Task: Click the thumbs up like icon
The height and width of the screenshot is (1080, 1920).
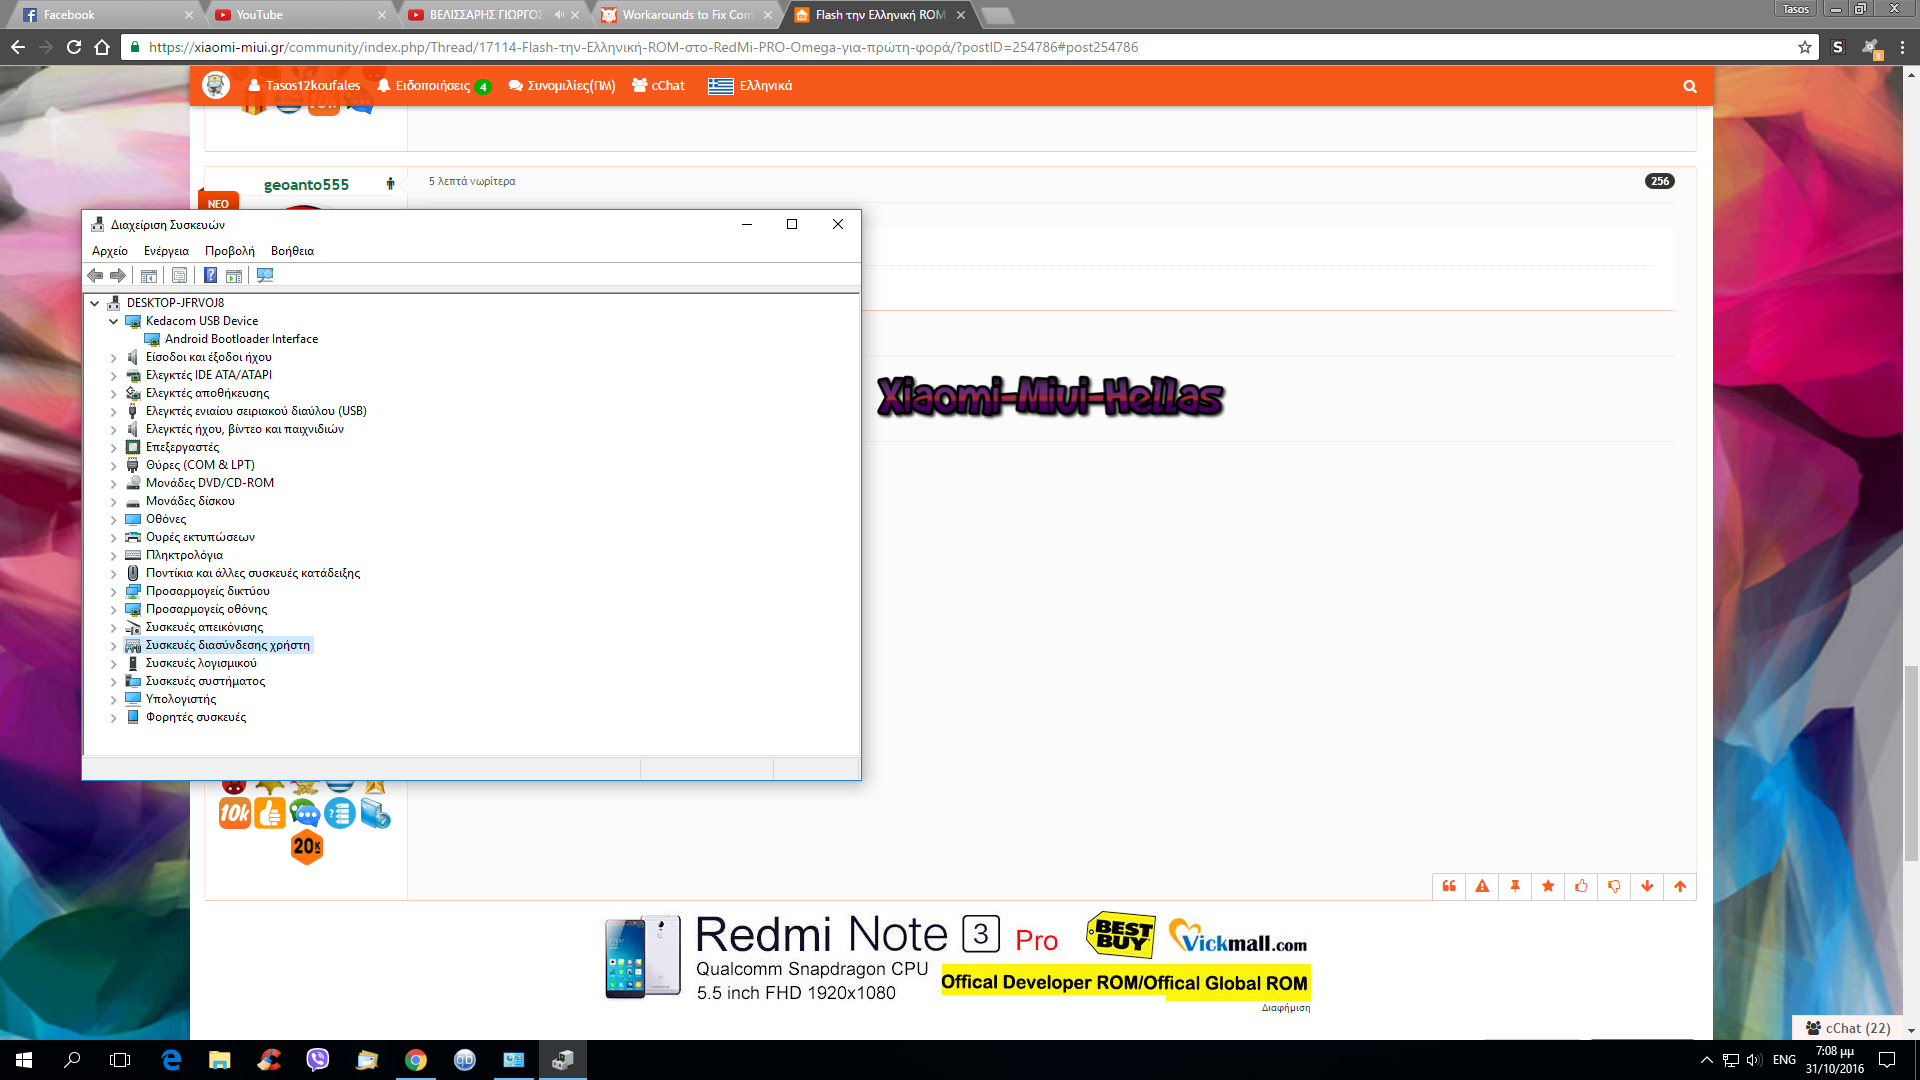Action: click(1581, 886)
